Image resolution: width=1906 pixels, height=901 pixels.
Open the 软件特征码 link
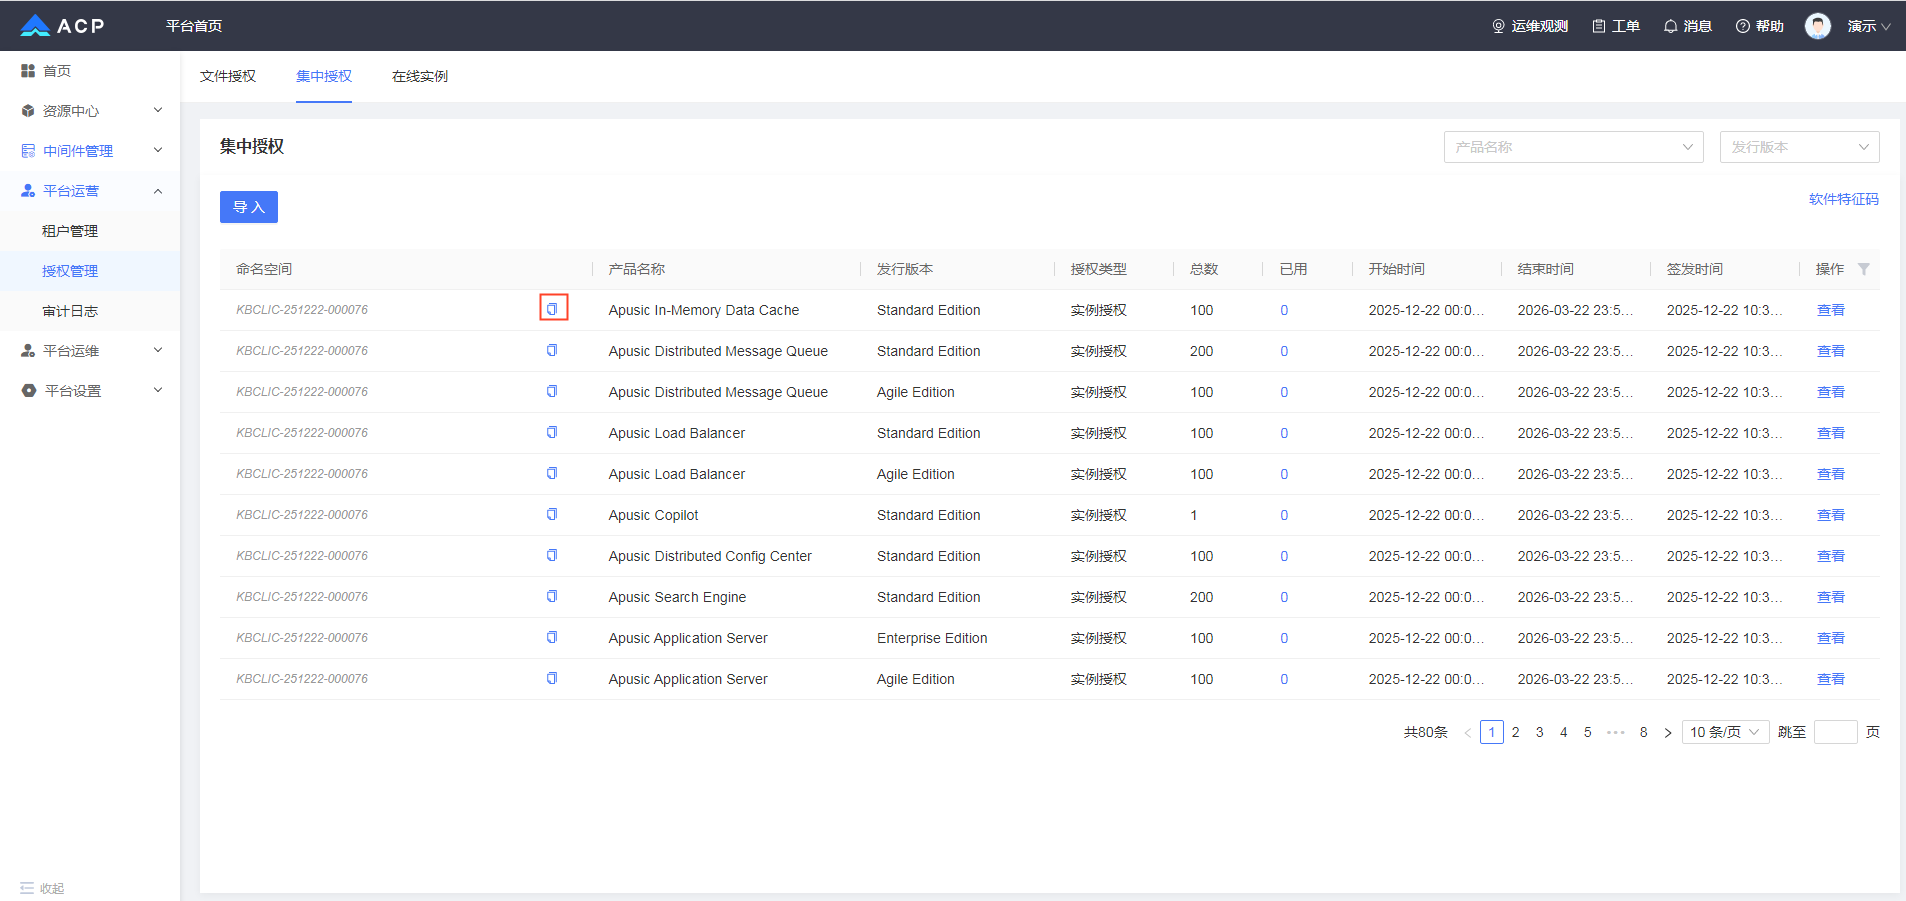click(x=1844, y=199)
